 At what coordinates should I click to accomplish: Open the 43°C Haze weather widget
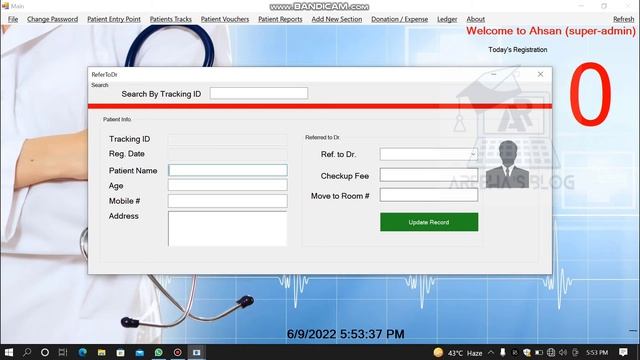click(458, 353)
